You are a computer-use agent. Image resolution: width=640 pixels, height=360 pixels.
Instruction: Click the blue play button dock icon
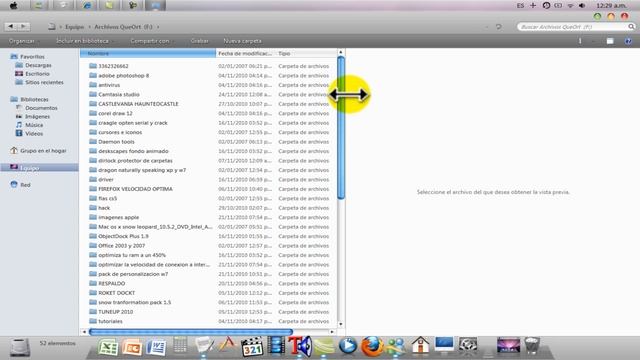348,346
